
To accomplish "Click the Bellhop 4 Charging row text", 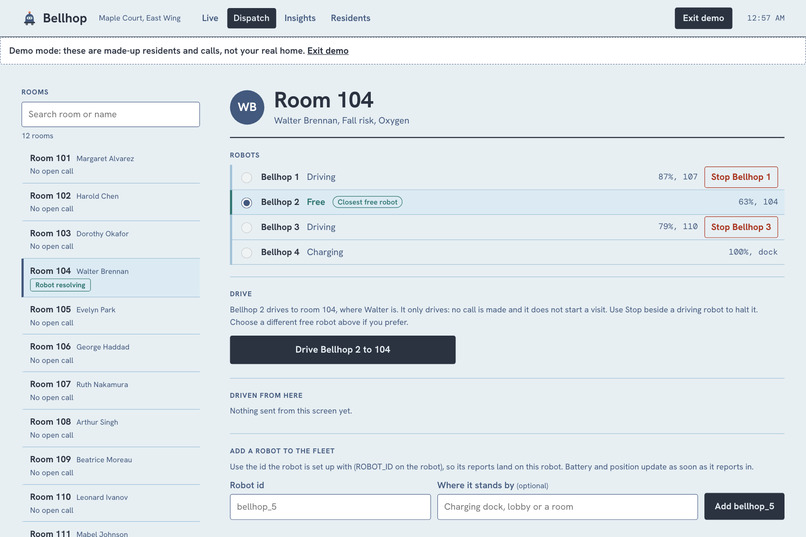I will [302, 252].
